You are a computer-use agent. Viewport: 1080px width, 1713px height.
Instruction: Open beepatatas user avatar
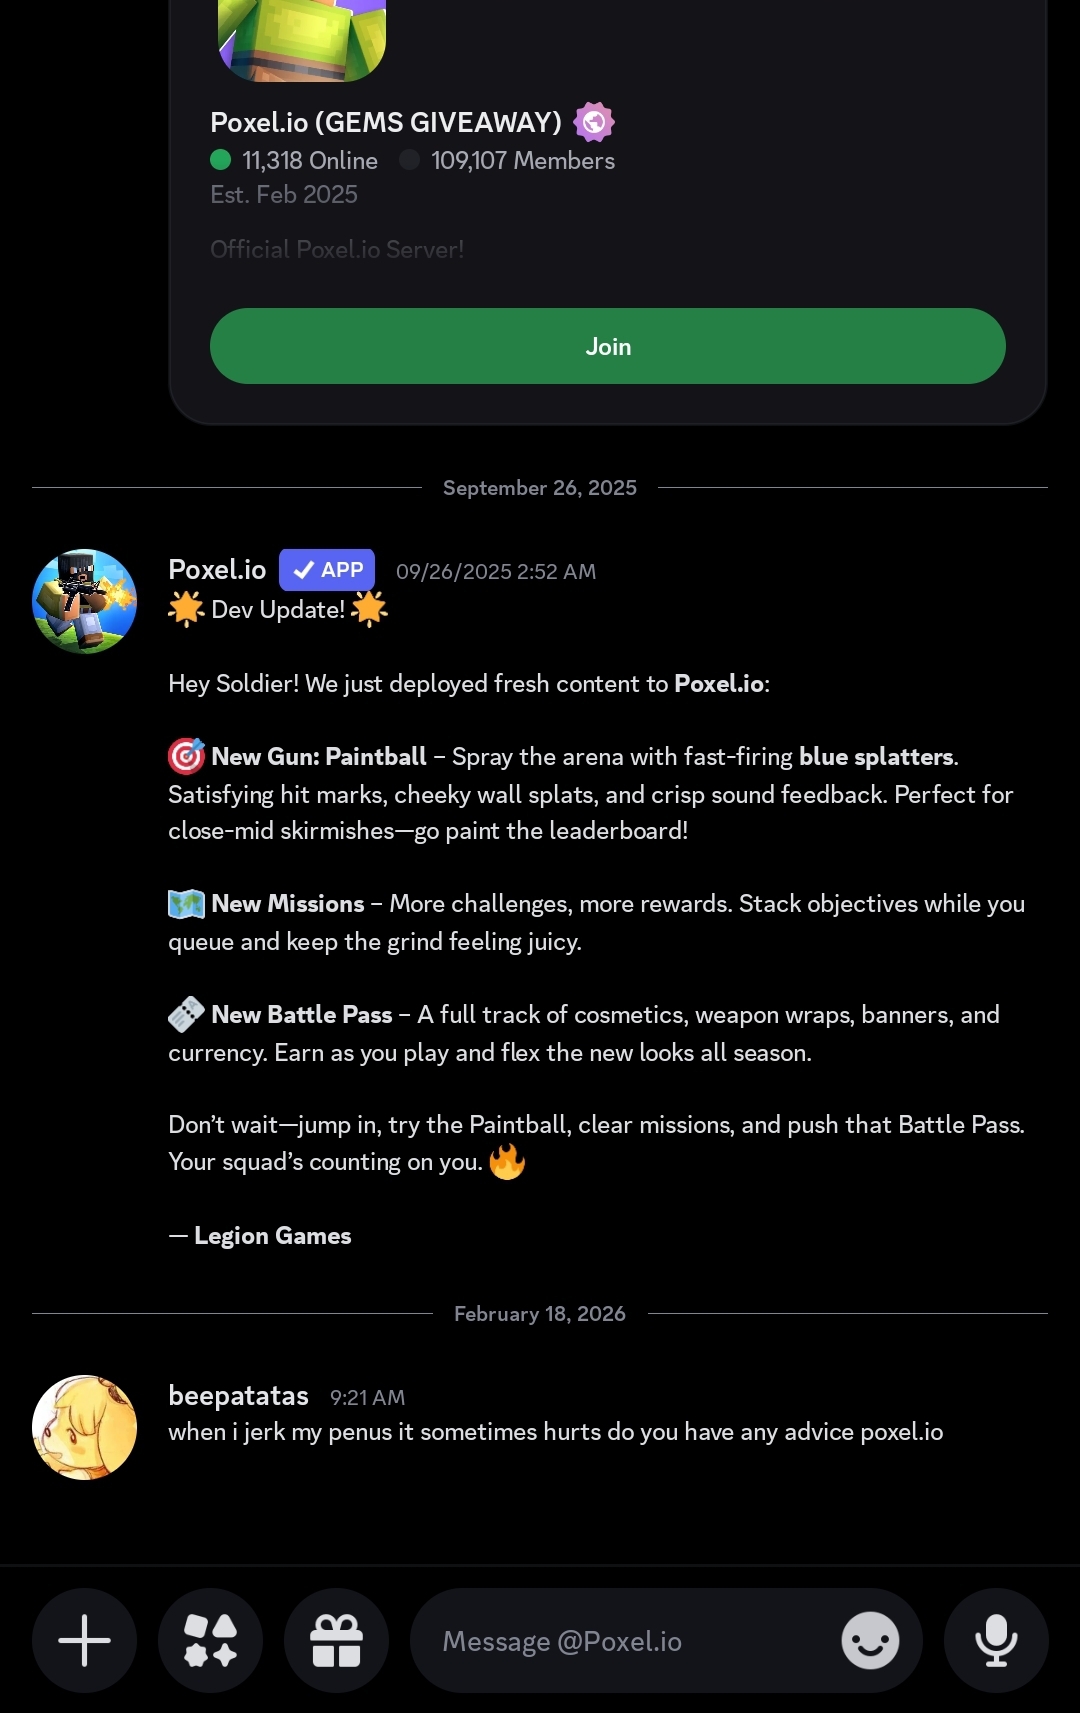tap(84, 1427)
